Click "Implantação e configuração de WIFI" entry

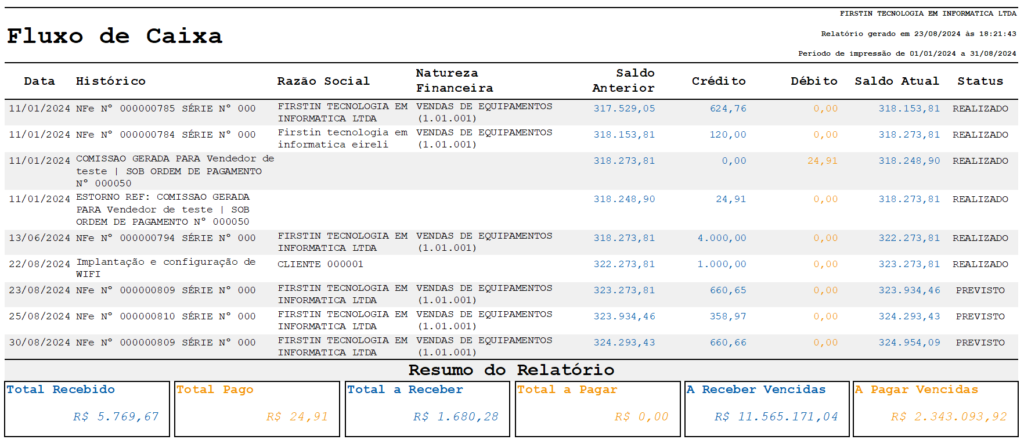click(x=166, y=269)
